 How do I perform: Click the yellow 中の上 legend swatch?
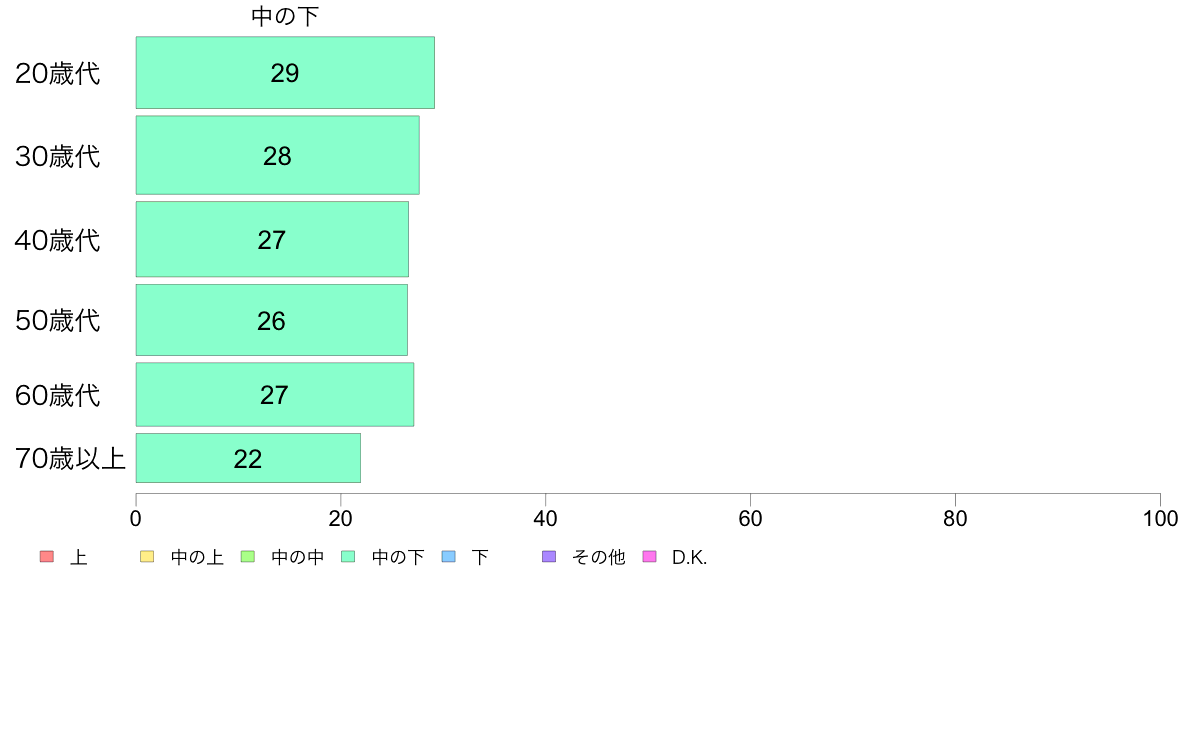point(147,557)
